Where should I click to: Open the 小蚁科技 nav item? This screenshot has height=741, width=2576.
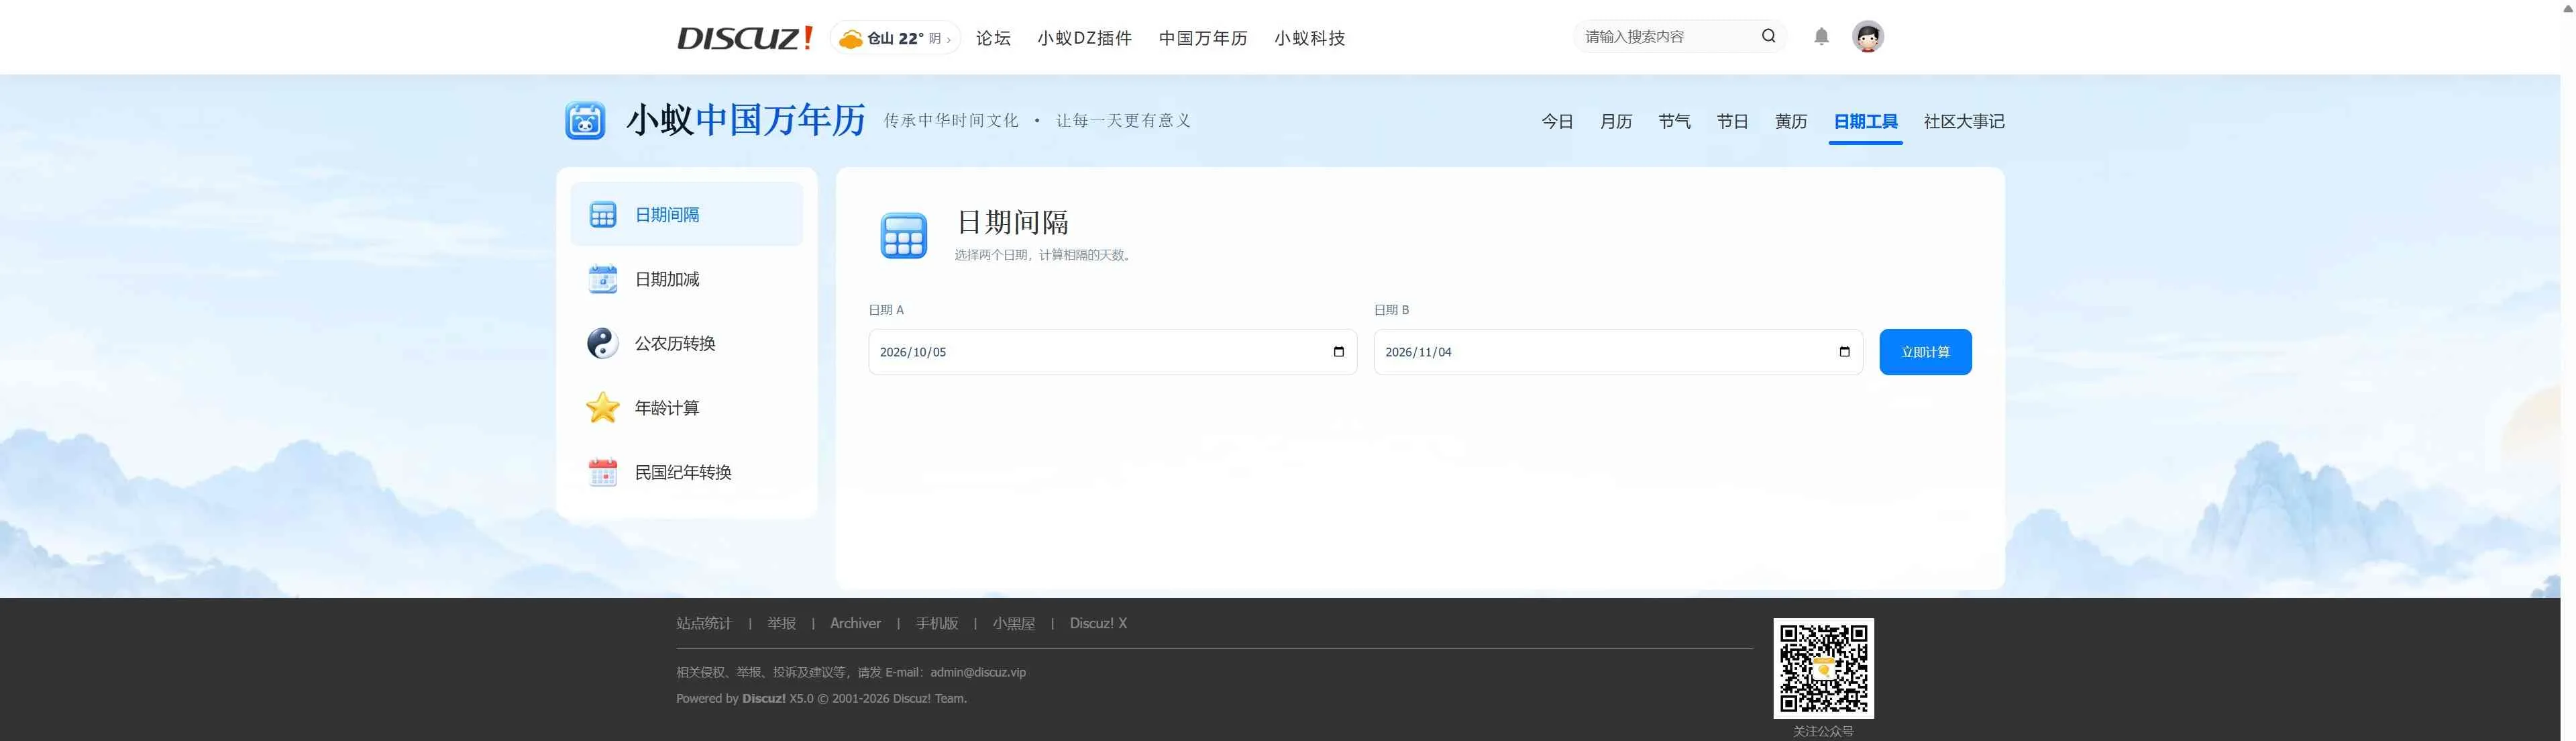1309,38
